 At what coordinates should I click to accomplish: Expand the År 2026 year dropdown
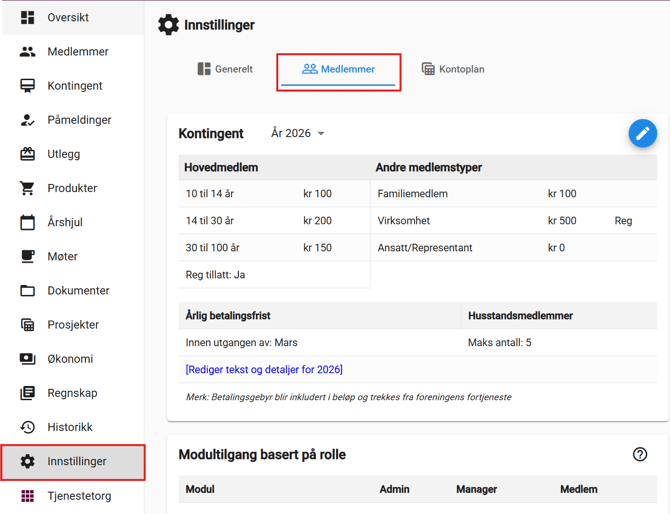point(298,133)
